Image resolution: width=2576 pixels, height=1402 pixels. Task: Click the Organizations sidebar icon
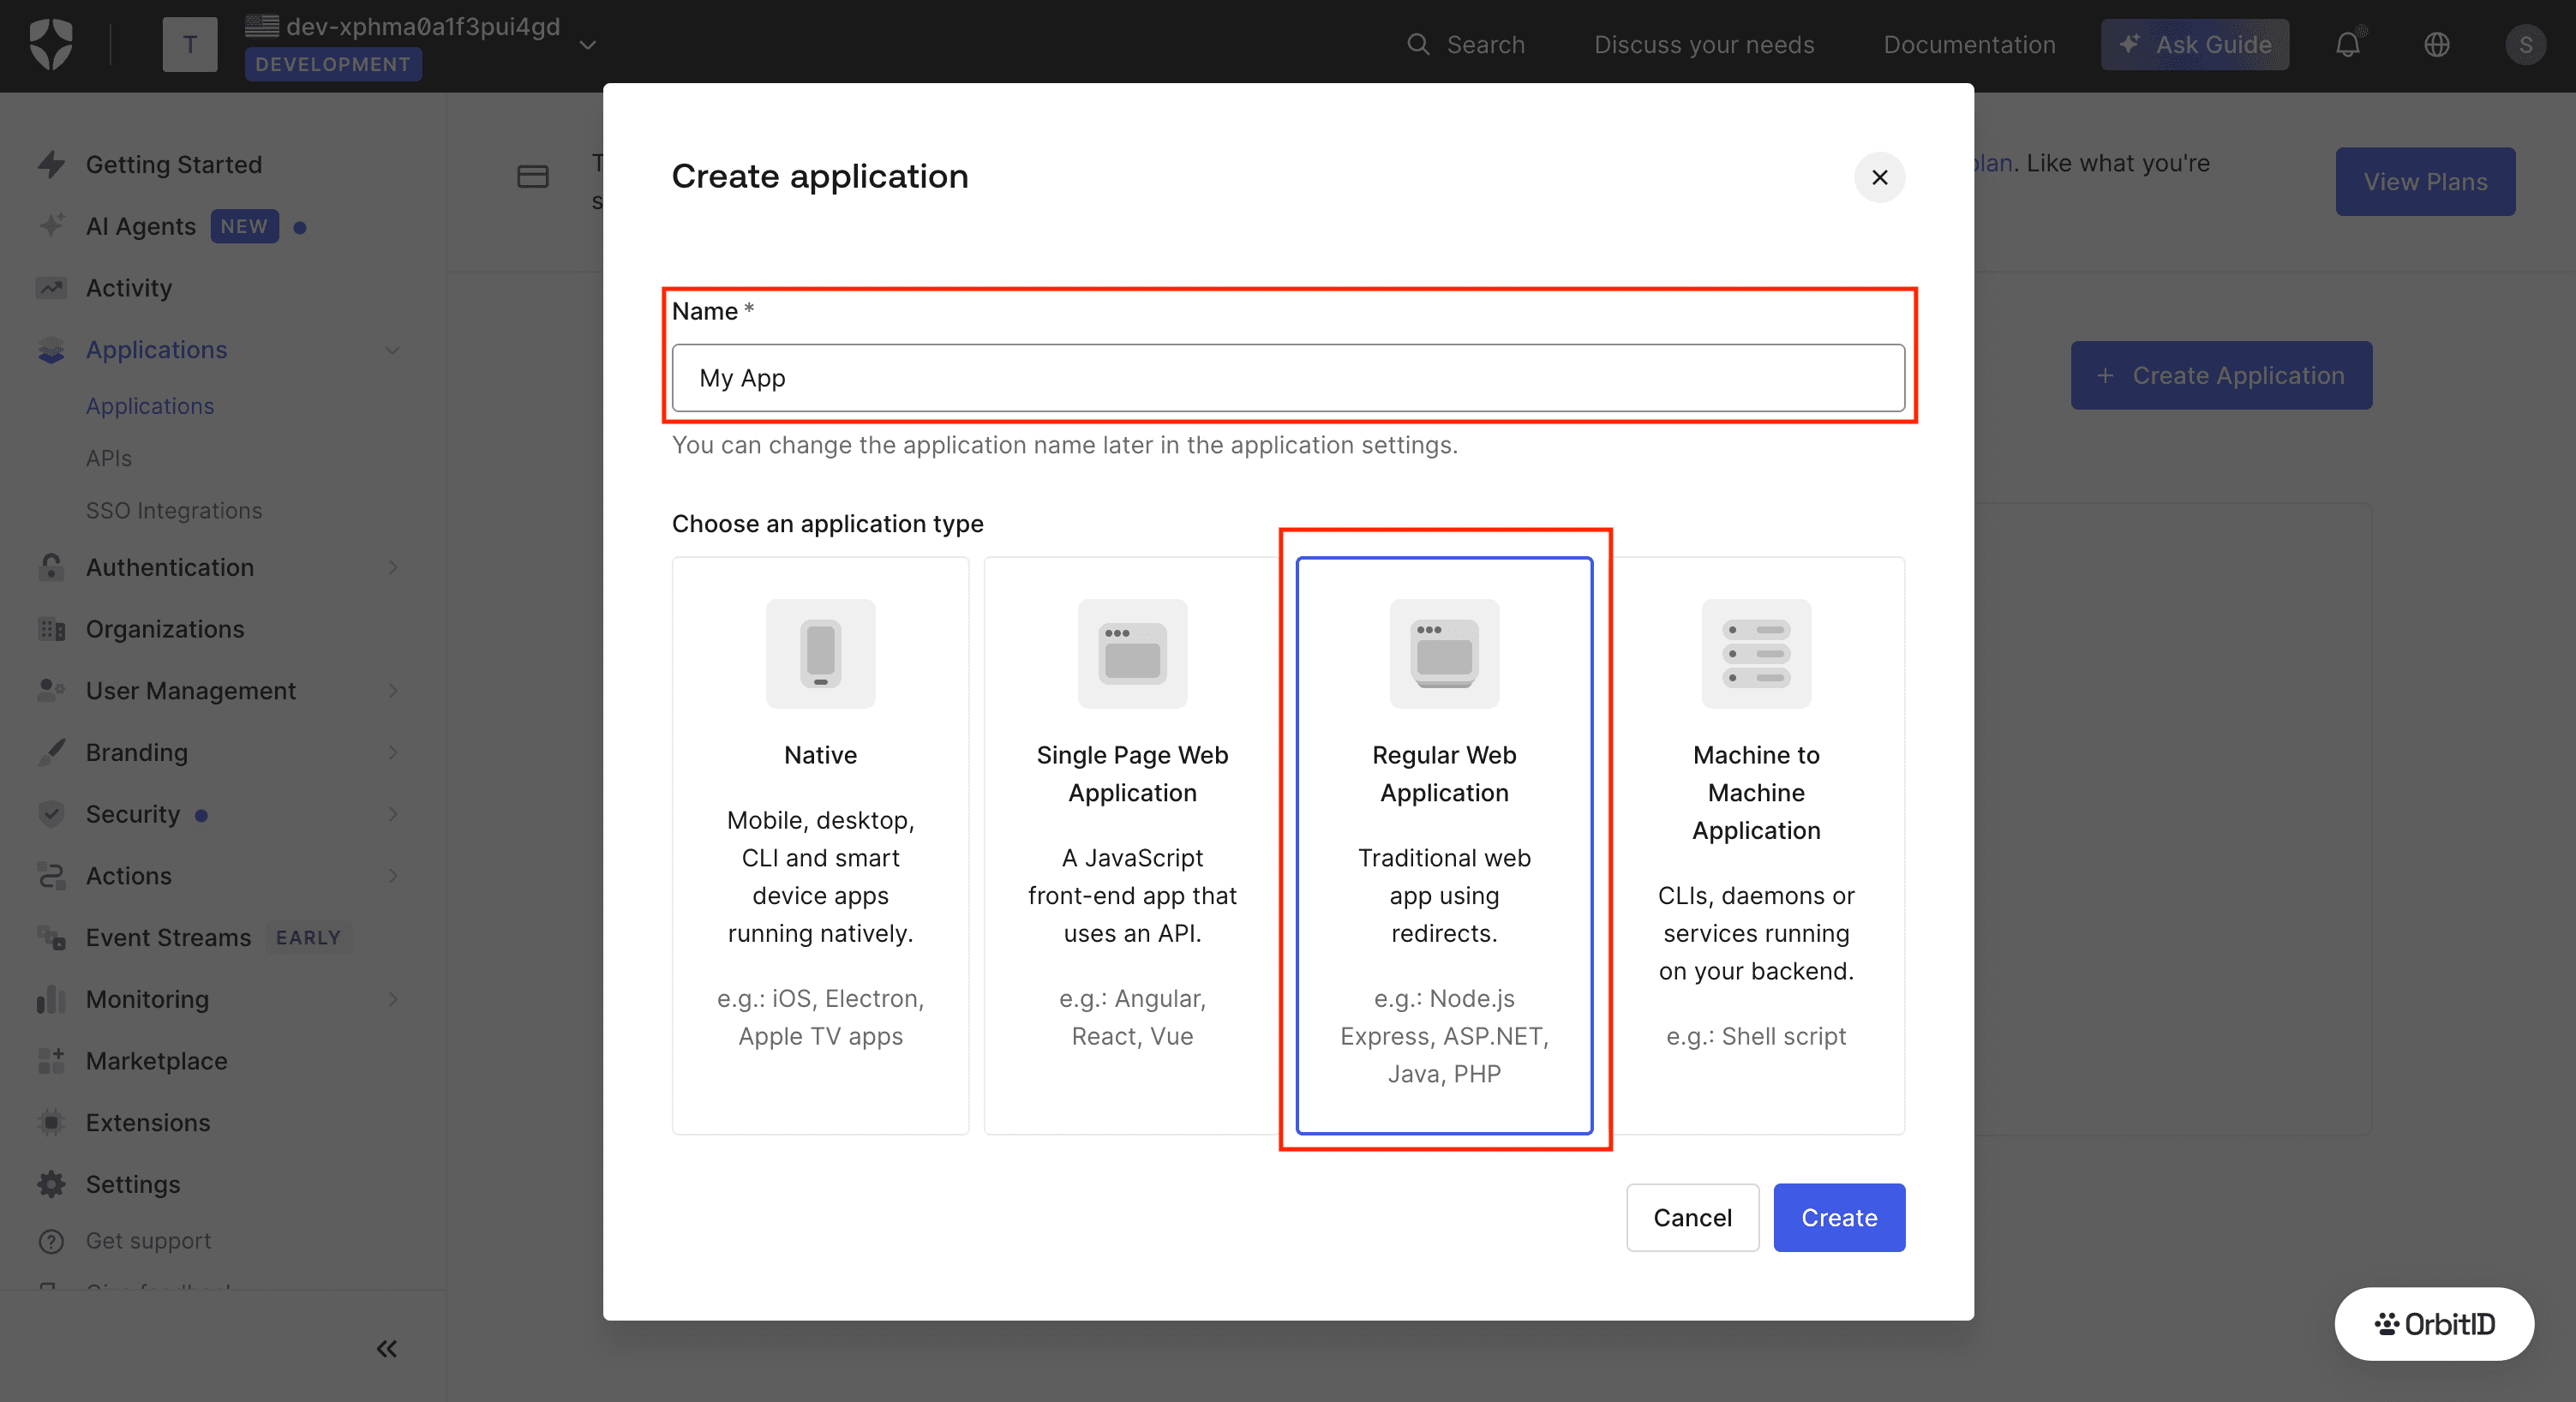pyautogui.click(x=51, y=629)
